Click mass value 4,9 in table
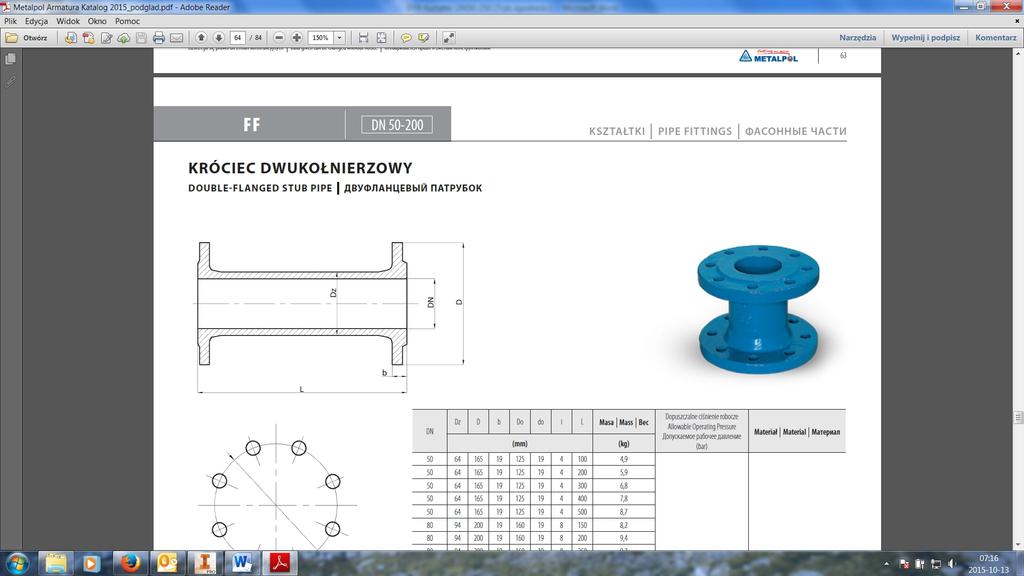 point(624,459)
